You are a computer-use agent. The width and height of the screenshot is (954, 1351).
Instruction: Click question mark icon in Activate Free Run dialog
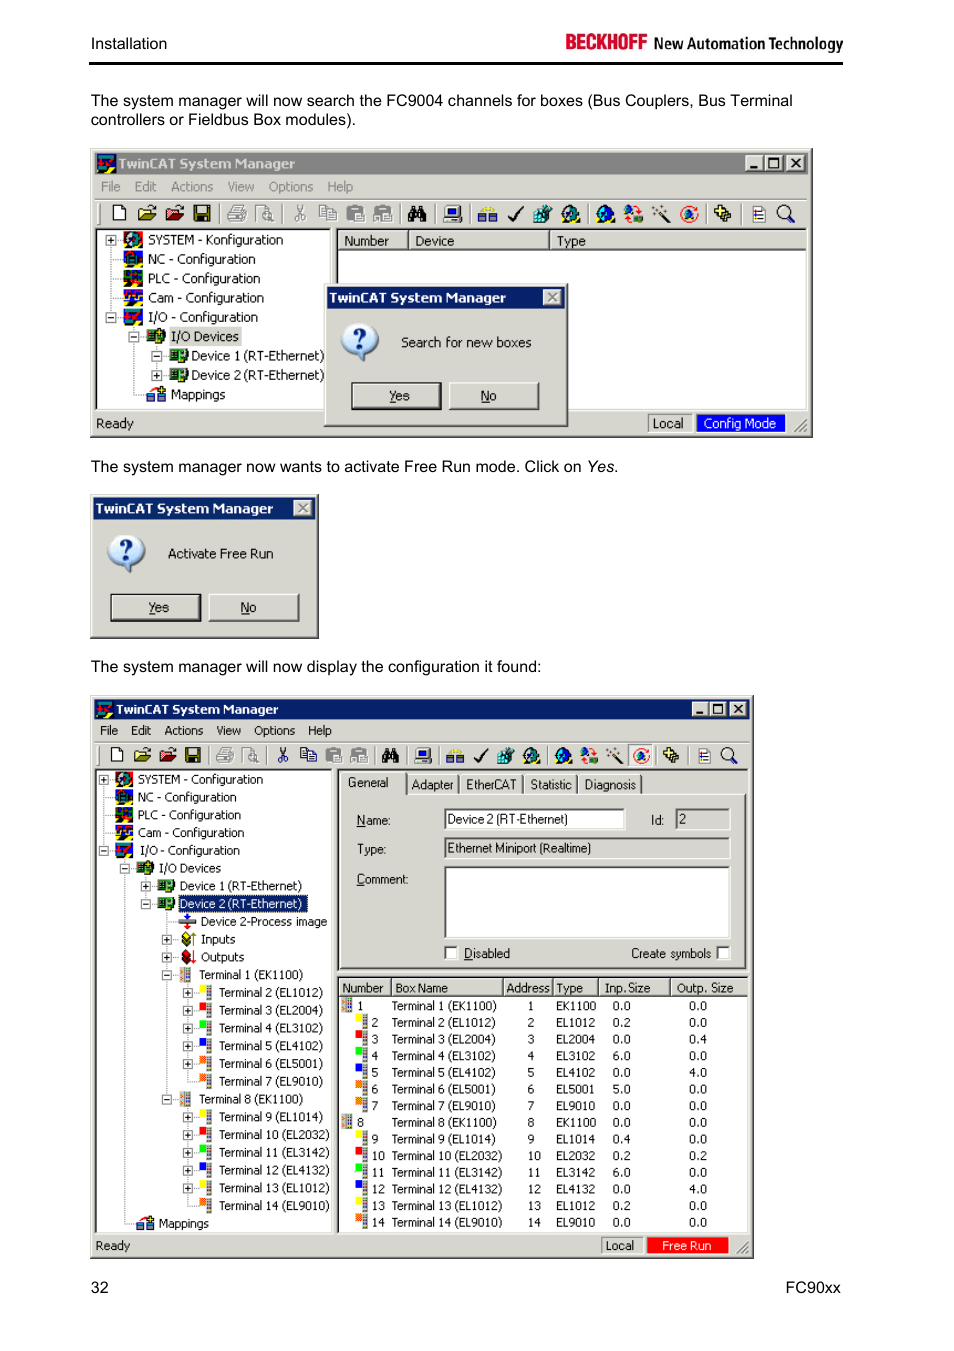click(x=126, y=553)
